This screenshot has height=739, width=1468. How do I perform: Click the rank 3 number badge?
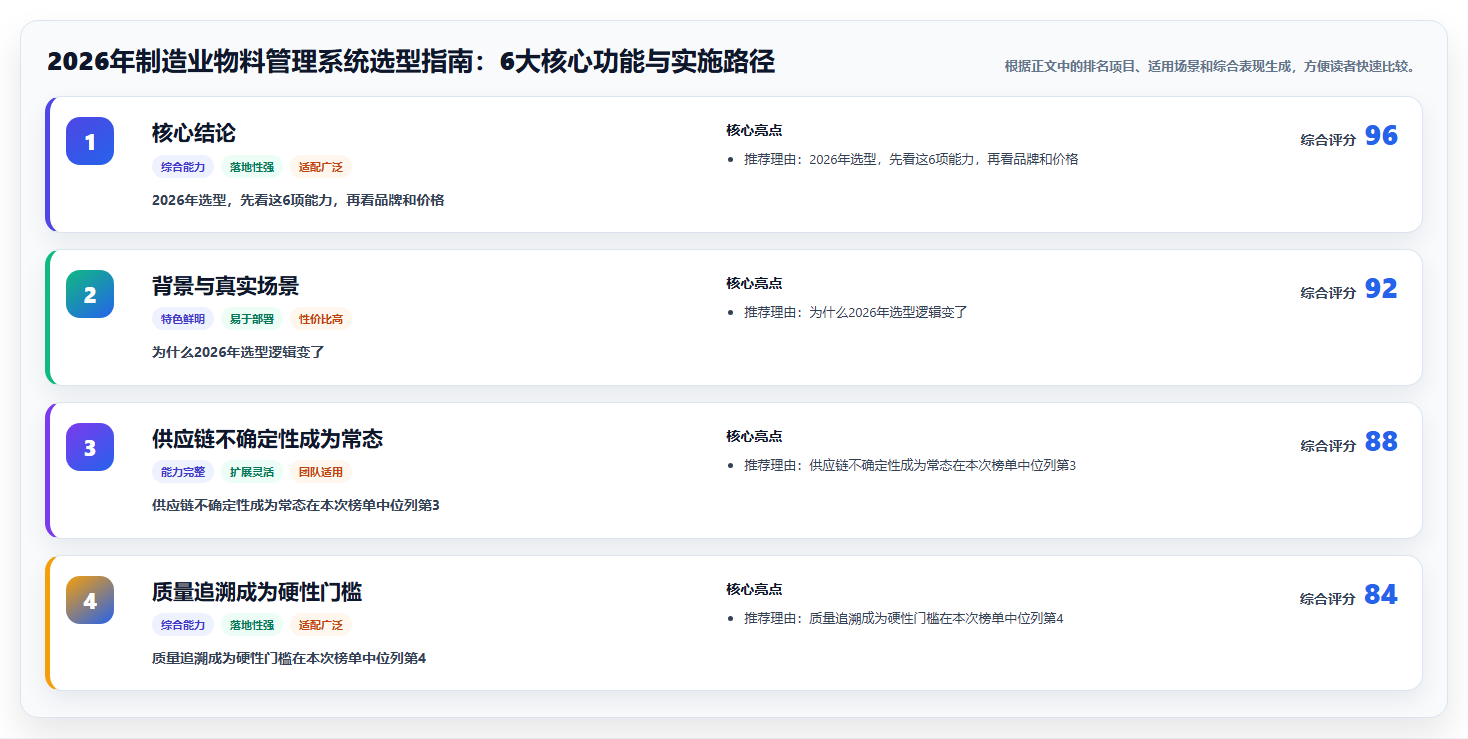(90, 447)
